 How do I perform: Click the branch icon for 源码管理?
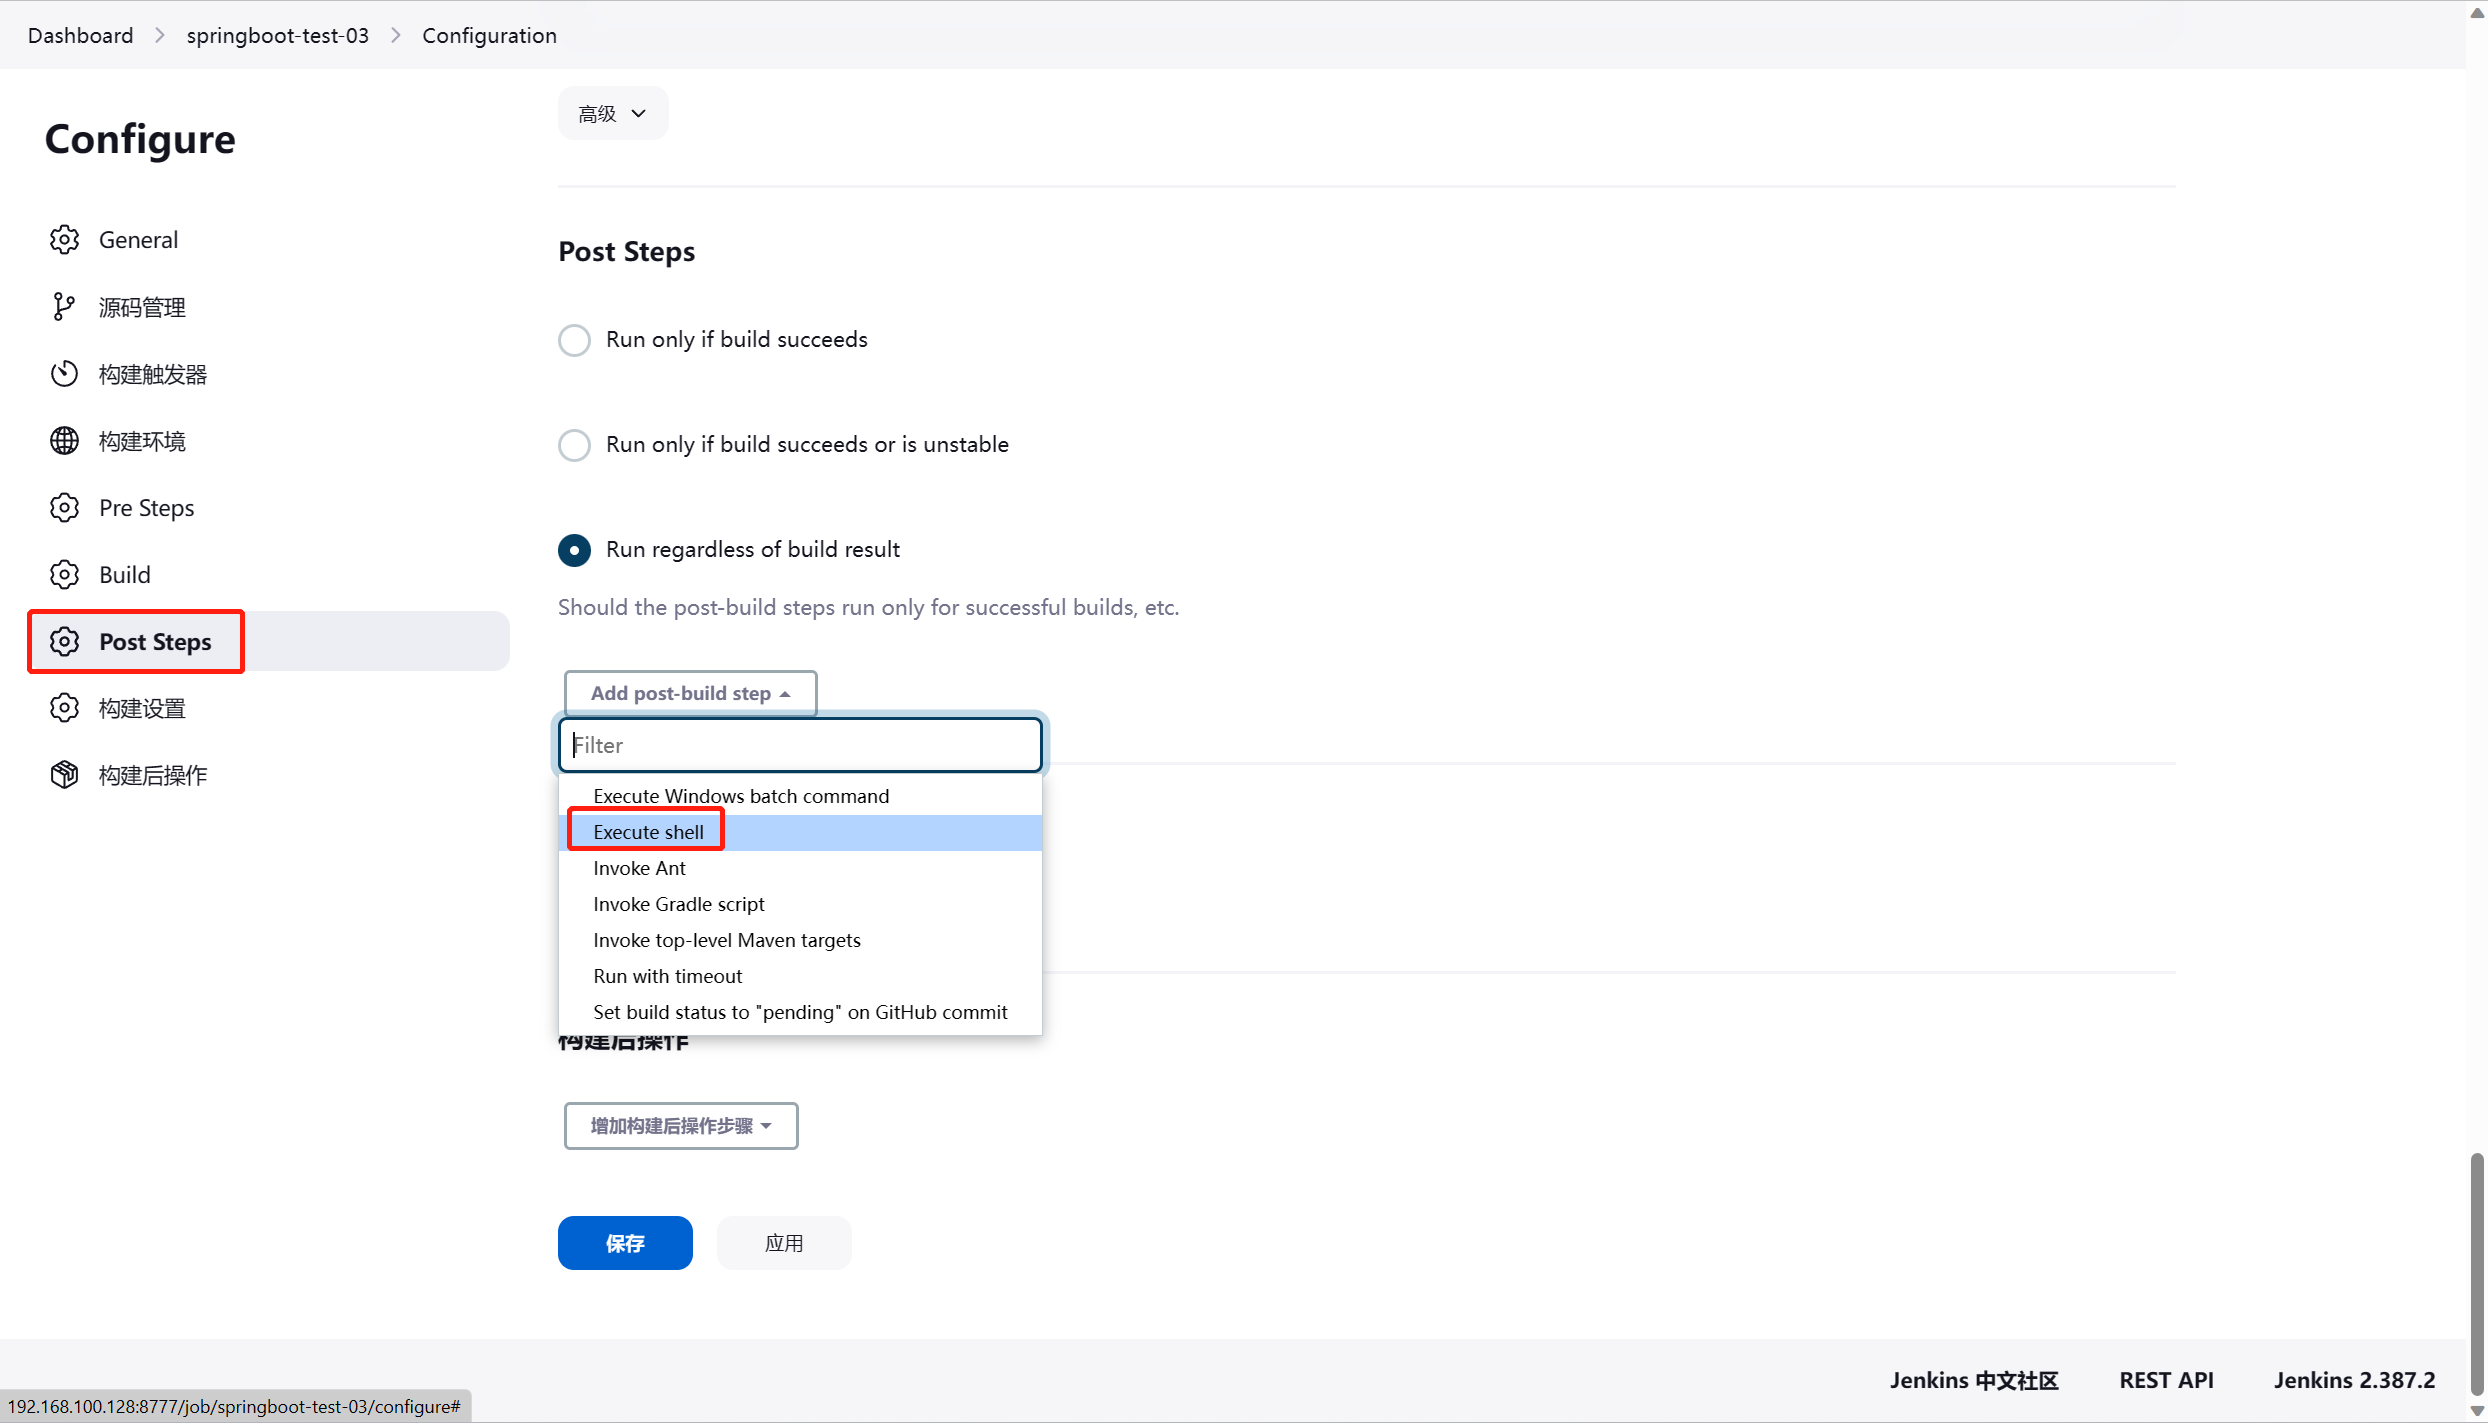(64, 307)
